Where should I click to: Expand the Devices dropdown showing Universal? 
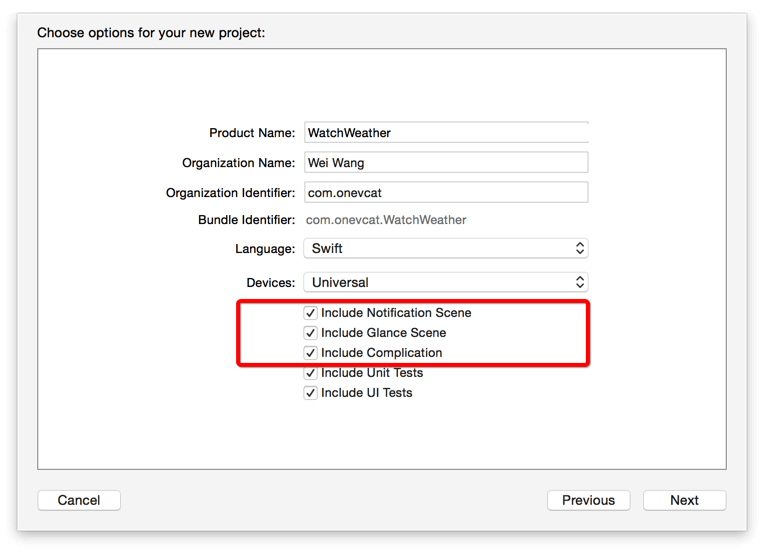click(x=446, y=282)
